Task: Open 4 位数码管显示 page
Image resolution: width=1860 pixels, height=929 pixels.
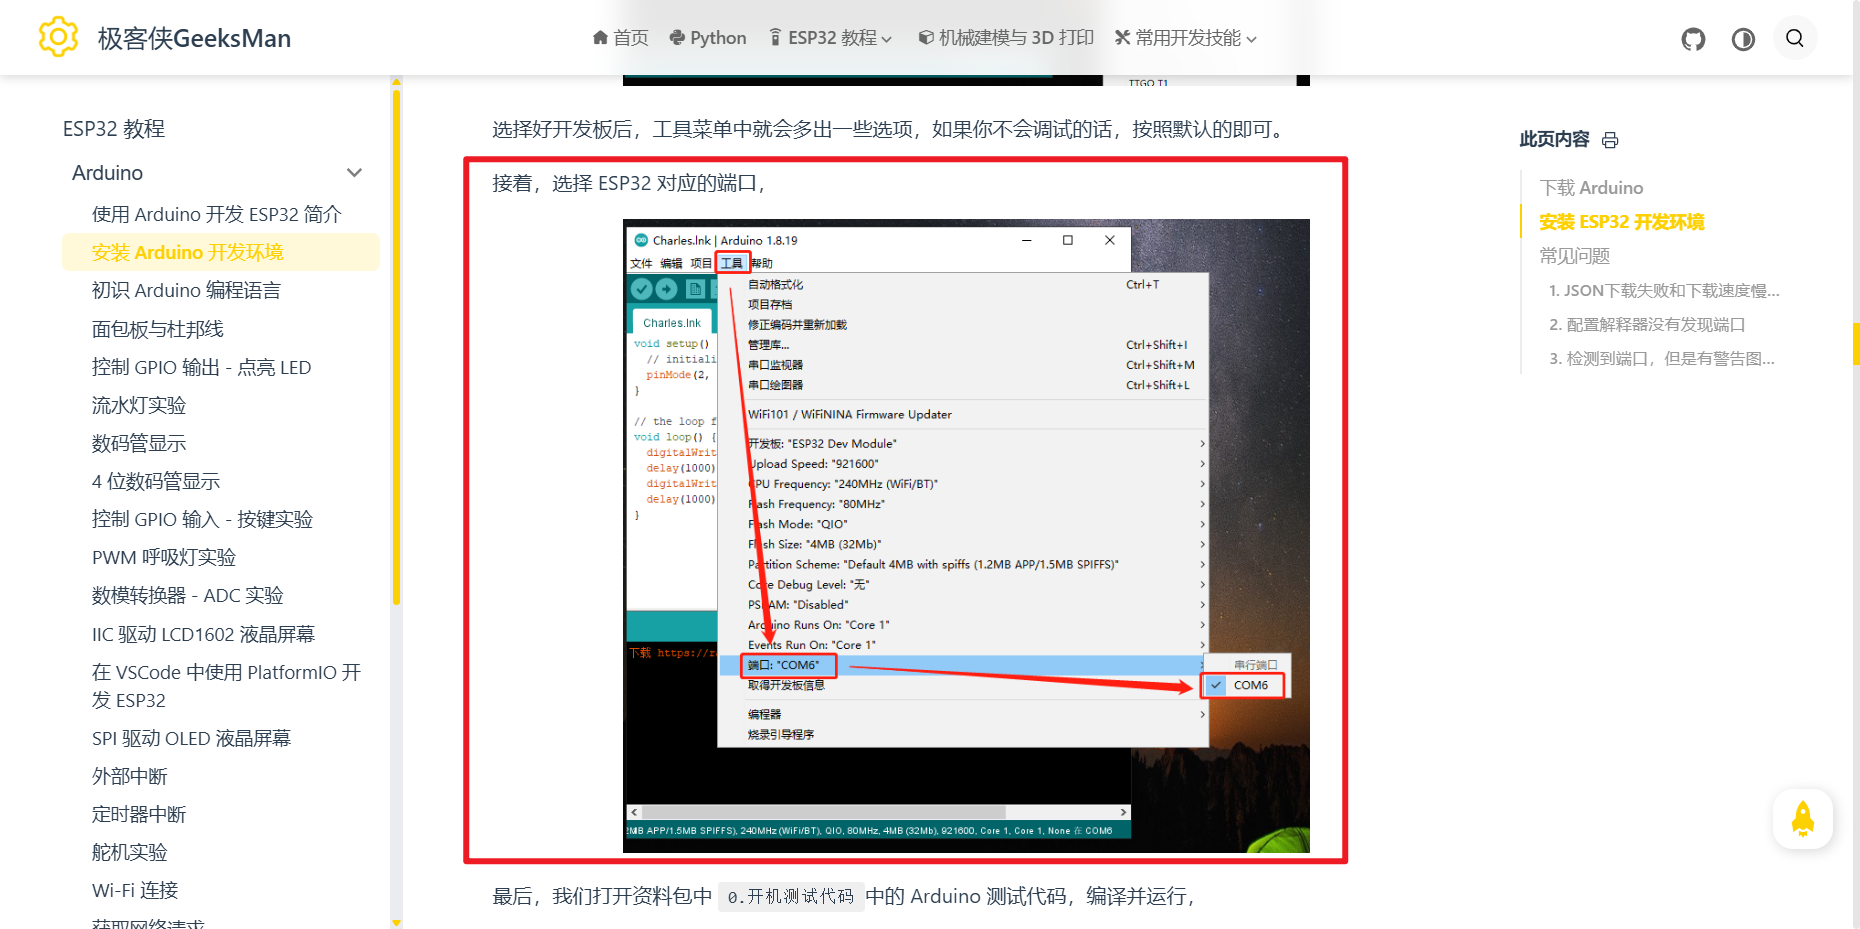Action: [x=155, y=481]
